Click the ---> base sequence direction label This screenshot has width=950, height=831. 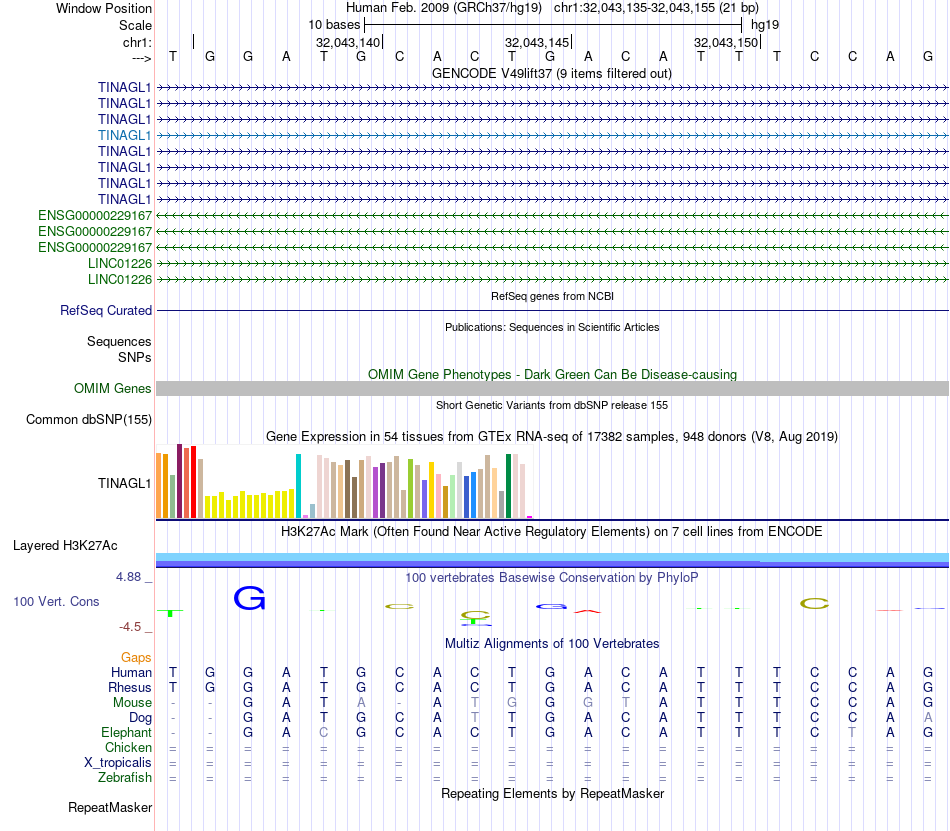[x=141, y=58]
